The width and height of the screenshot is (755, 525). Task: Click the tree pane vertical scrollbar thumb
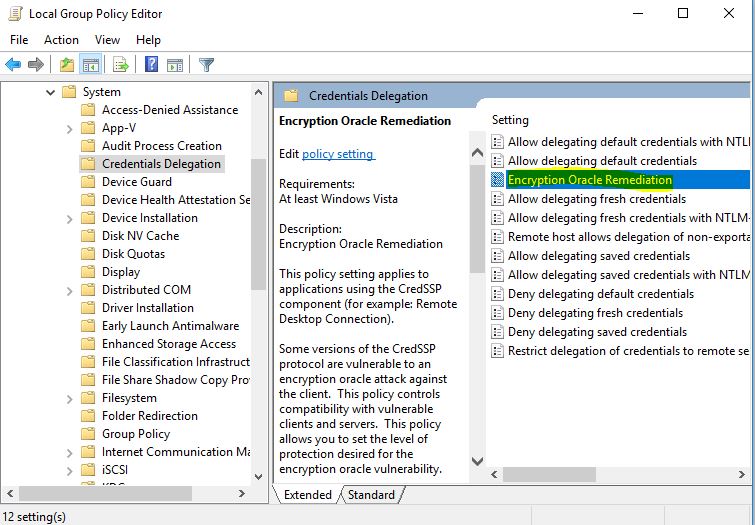pos(259,224)
